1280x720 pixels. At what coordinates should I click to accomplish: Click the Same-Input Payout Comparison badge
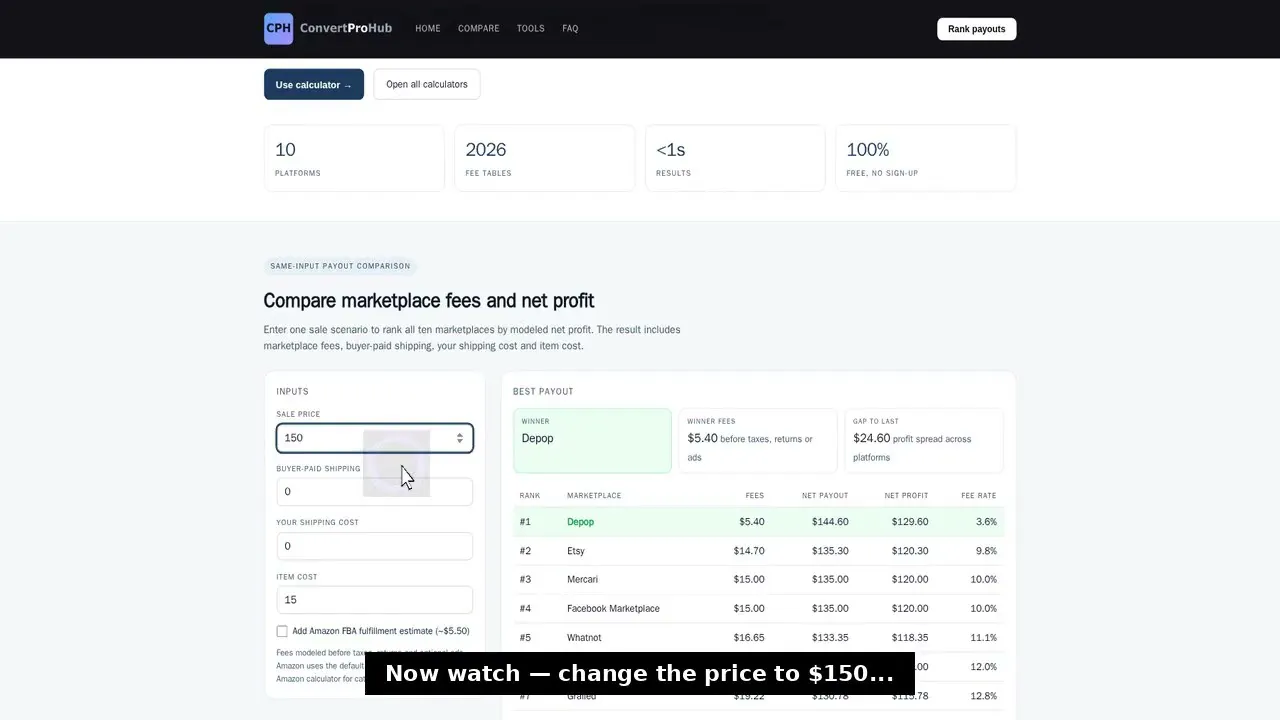pos(340,266)
